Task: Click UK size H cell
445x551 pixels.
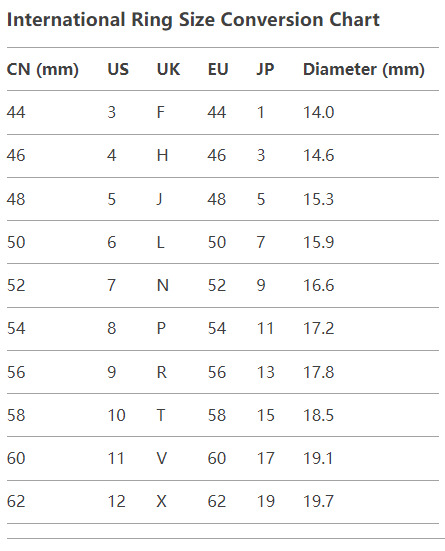Action: 162,155
